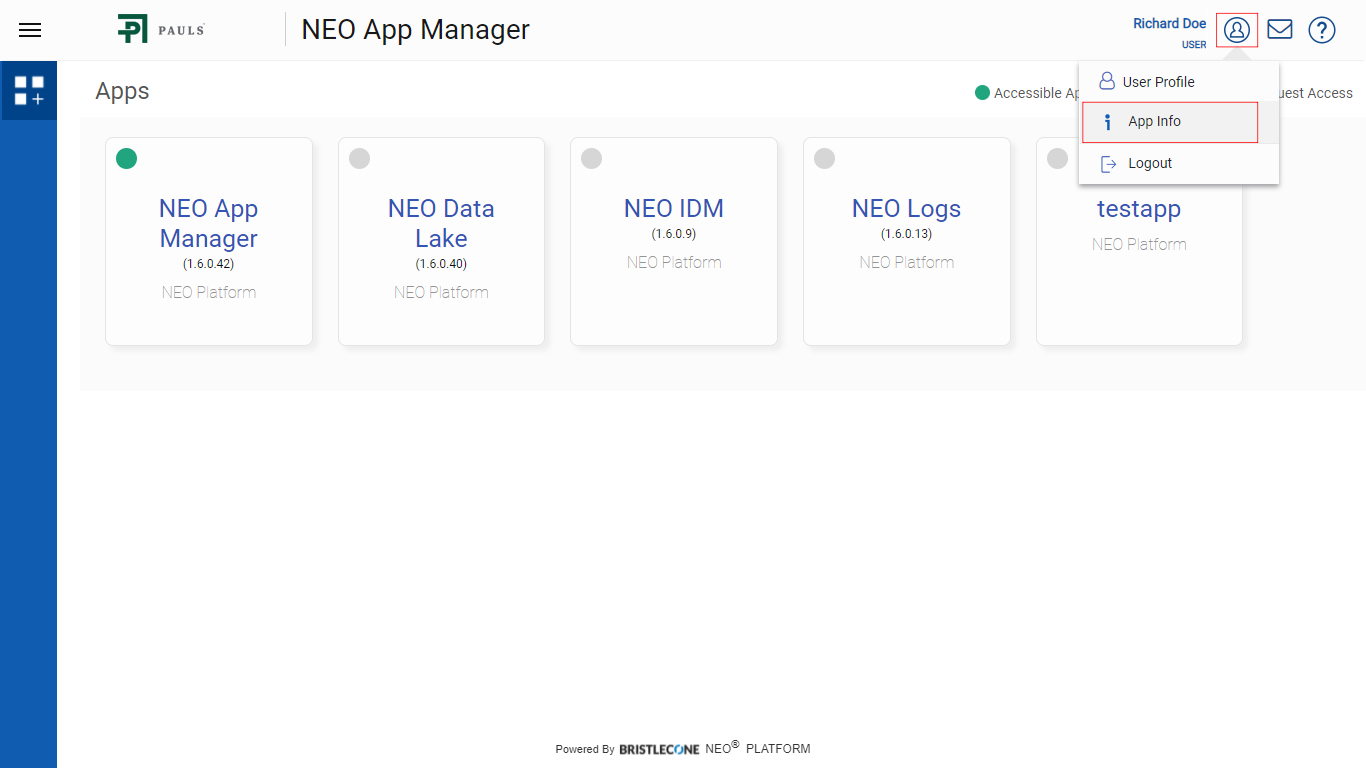Click the Pauls company logo
Image resolution: width=1366 pixels, height=768 pixels.
pyautogui.click(x=161, y=29)
